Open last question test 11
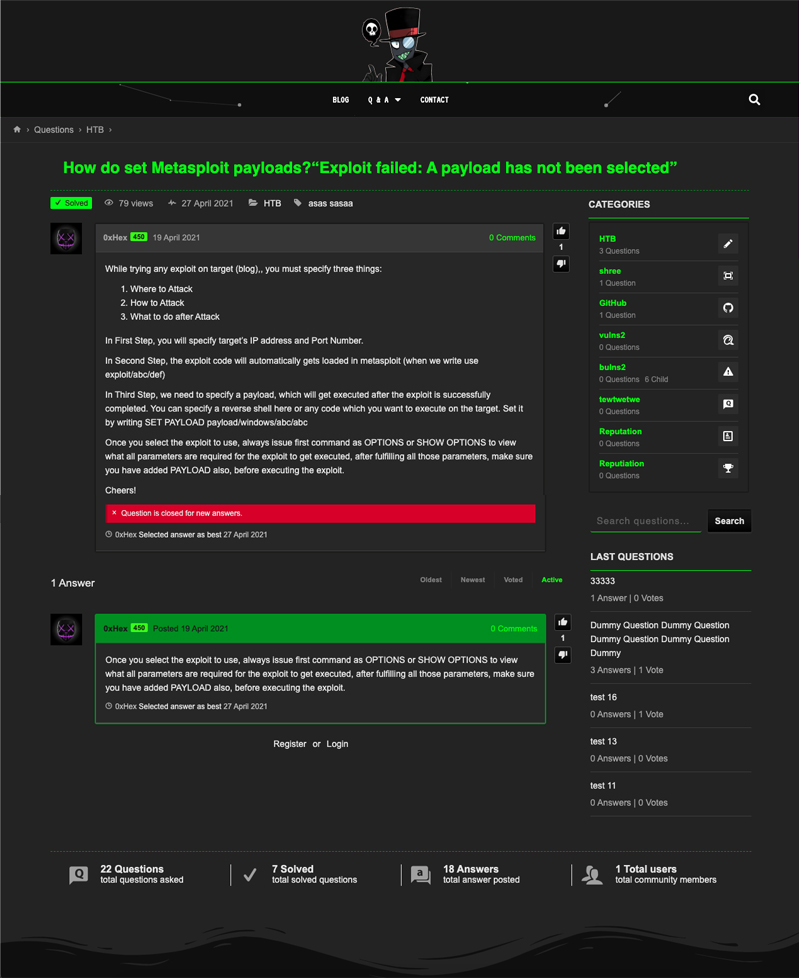This screenshot has width=799, height=978. click(x=603, y=786)
